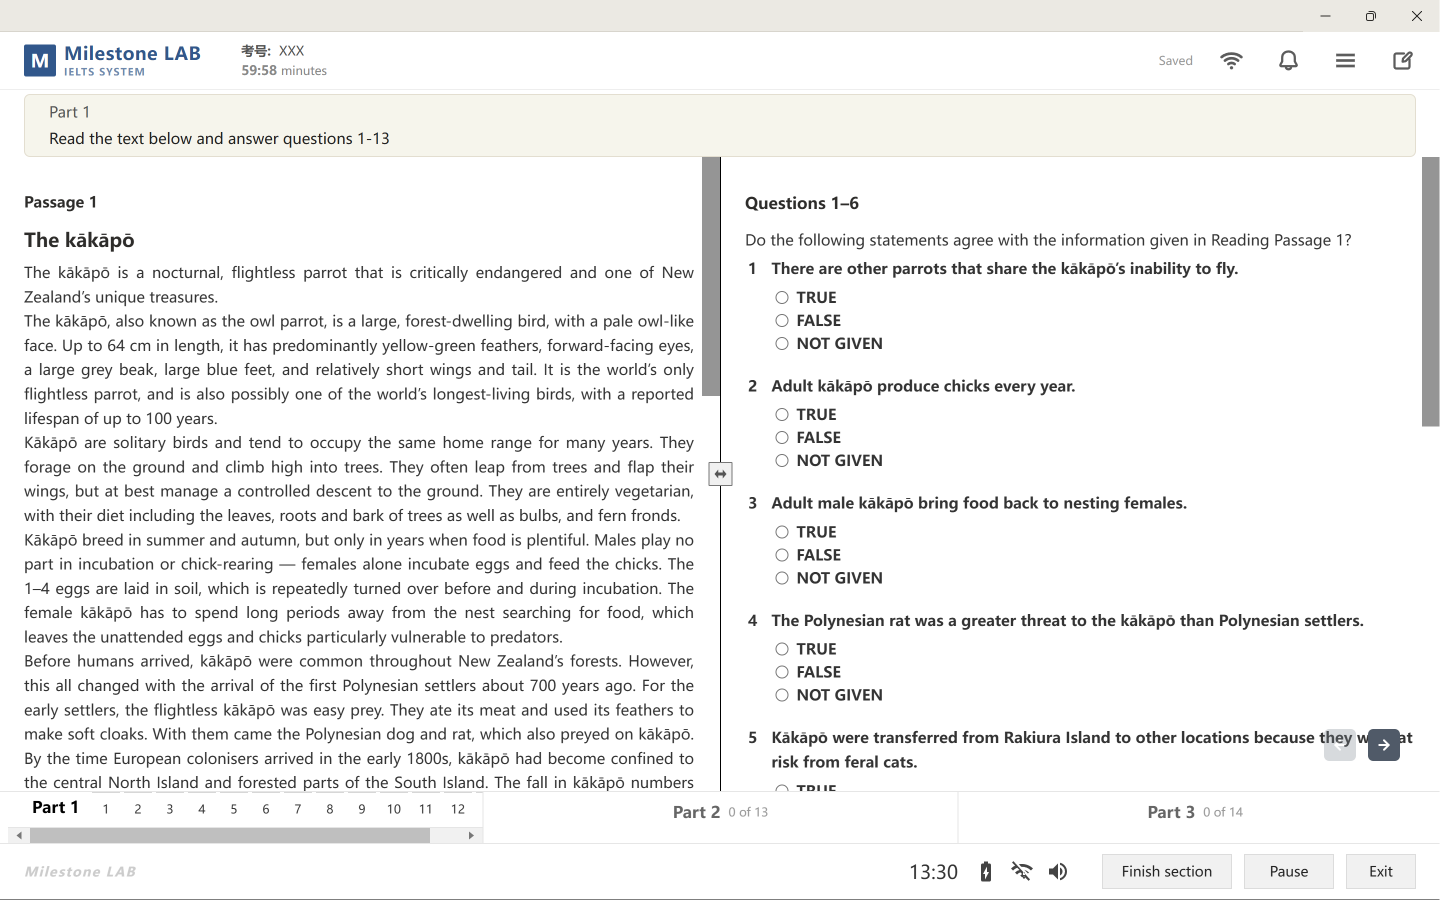The width and height of the screenshot is (1440, 900).
Task: Go to previous question with arrow button
Action: [1340, 745]
